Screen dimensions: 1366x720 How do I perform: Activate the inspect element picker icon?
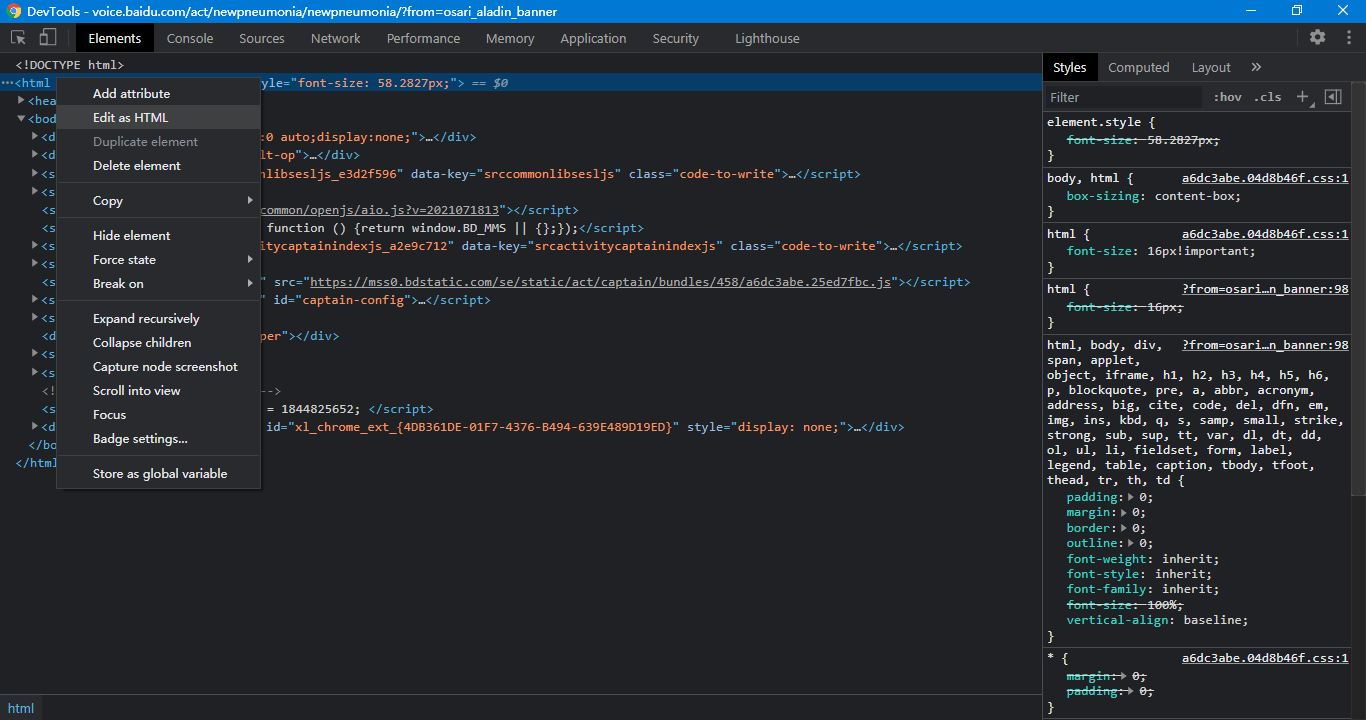18,38
